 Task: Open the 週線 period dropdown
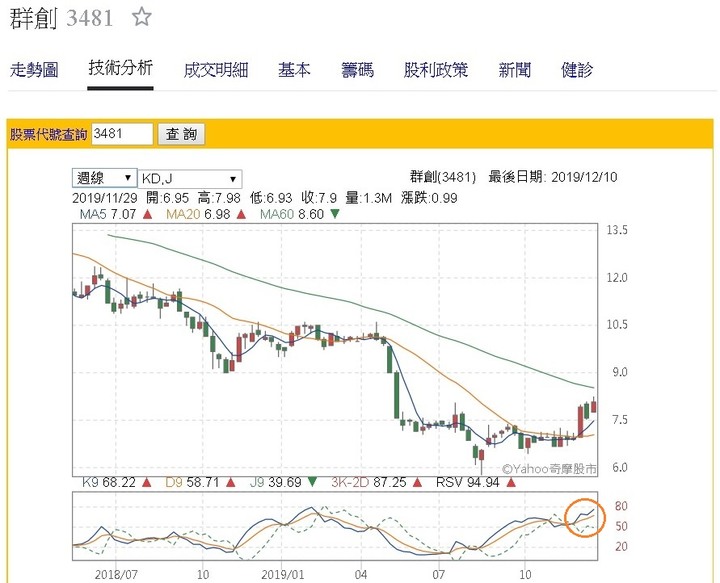click(104, 178)
